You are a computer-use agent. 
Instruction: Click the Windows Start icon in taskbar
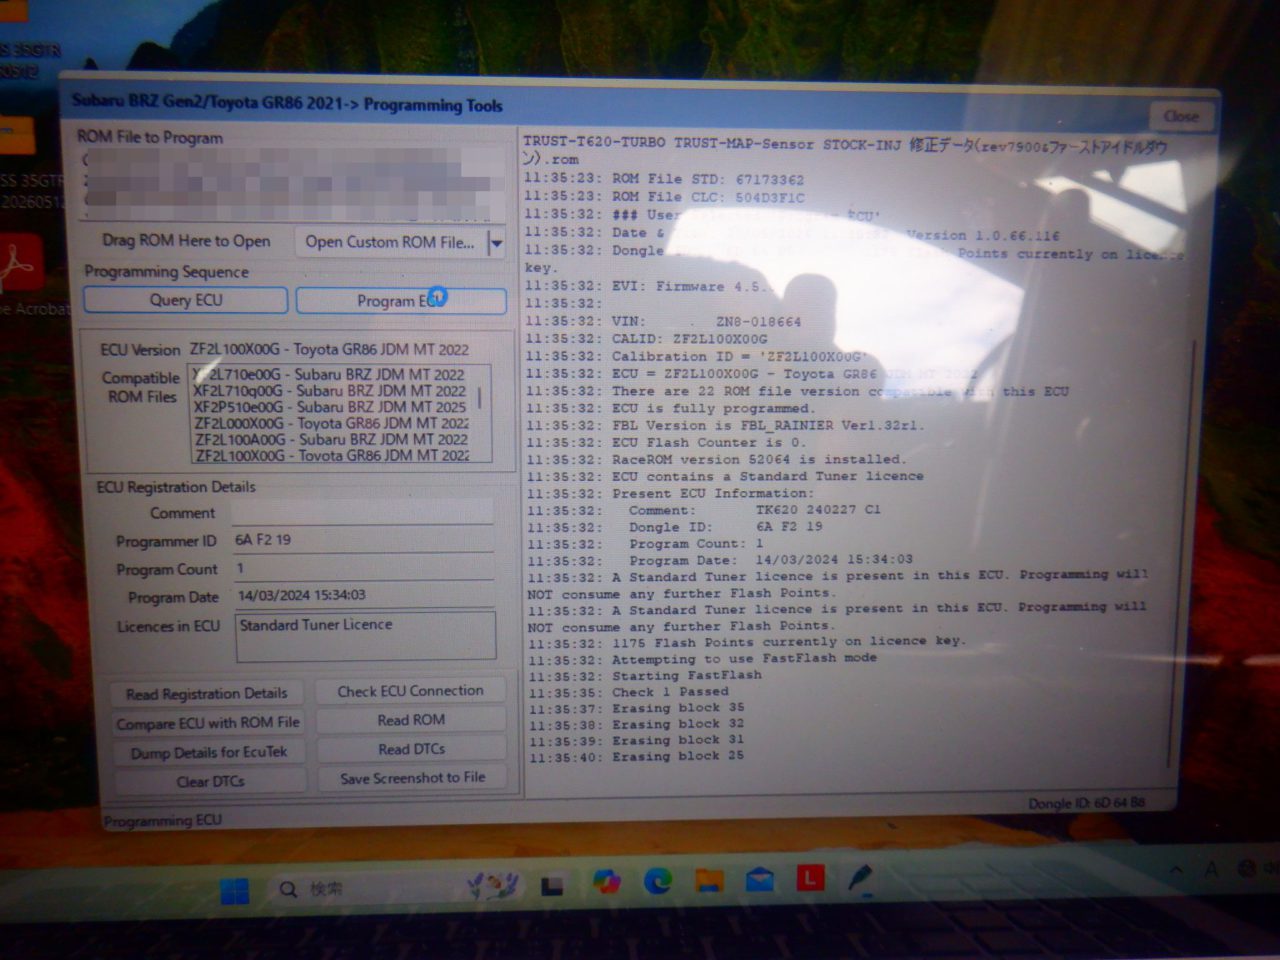(x=235, y=888)
